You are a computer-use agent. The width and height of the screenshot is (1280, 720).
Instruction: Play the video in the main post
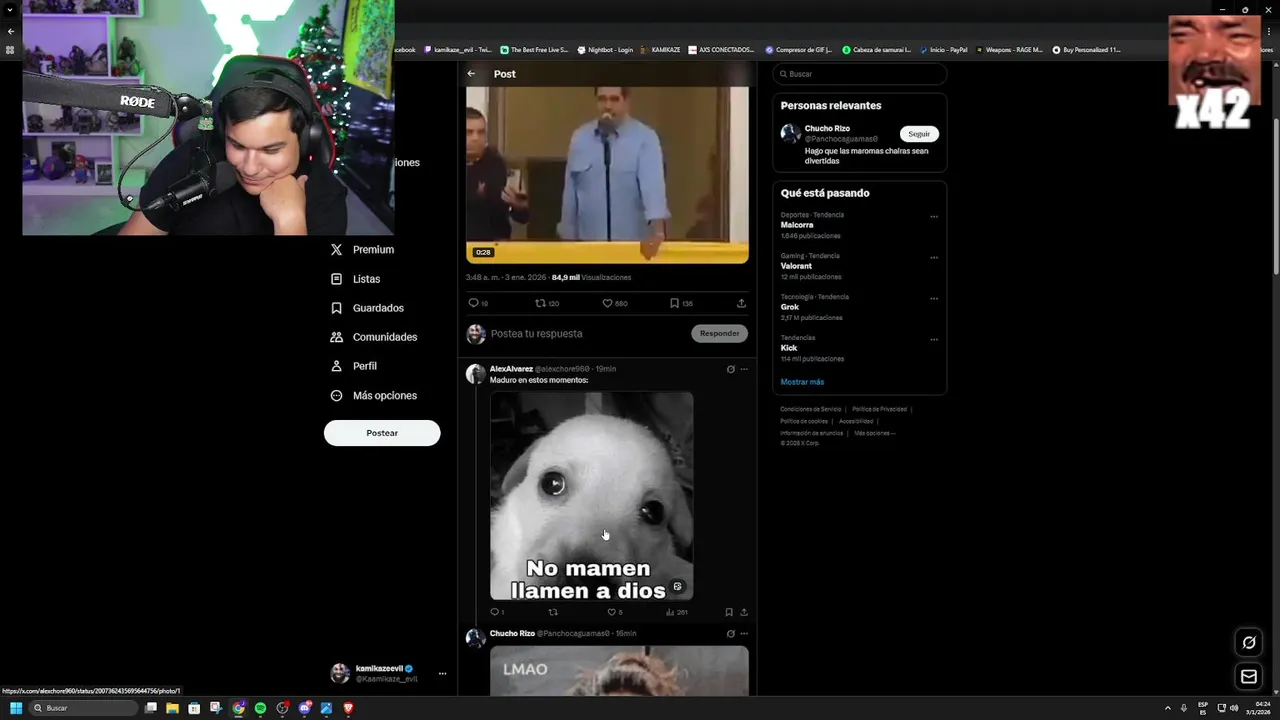coord(607,175)
